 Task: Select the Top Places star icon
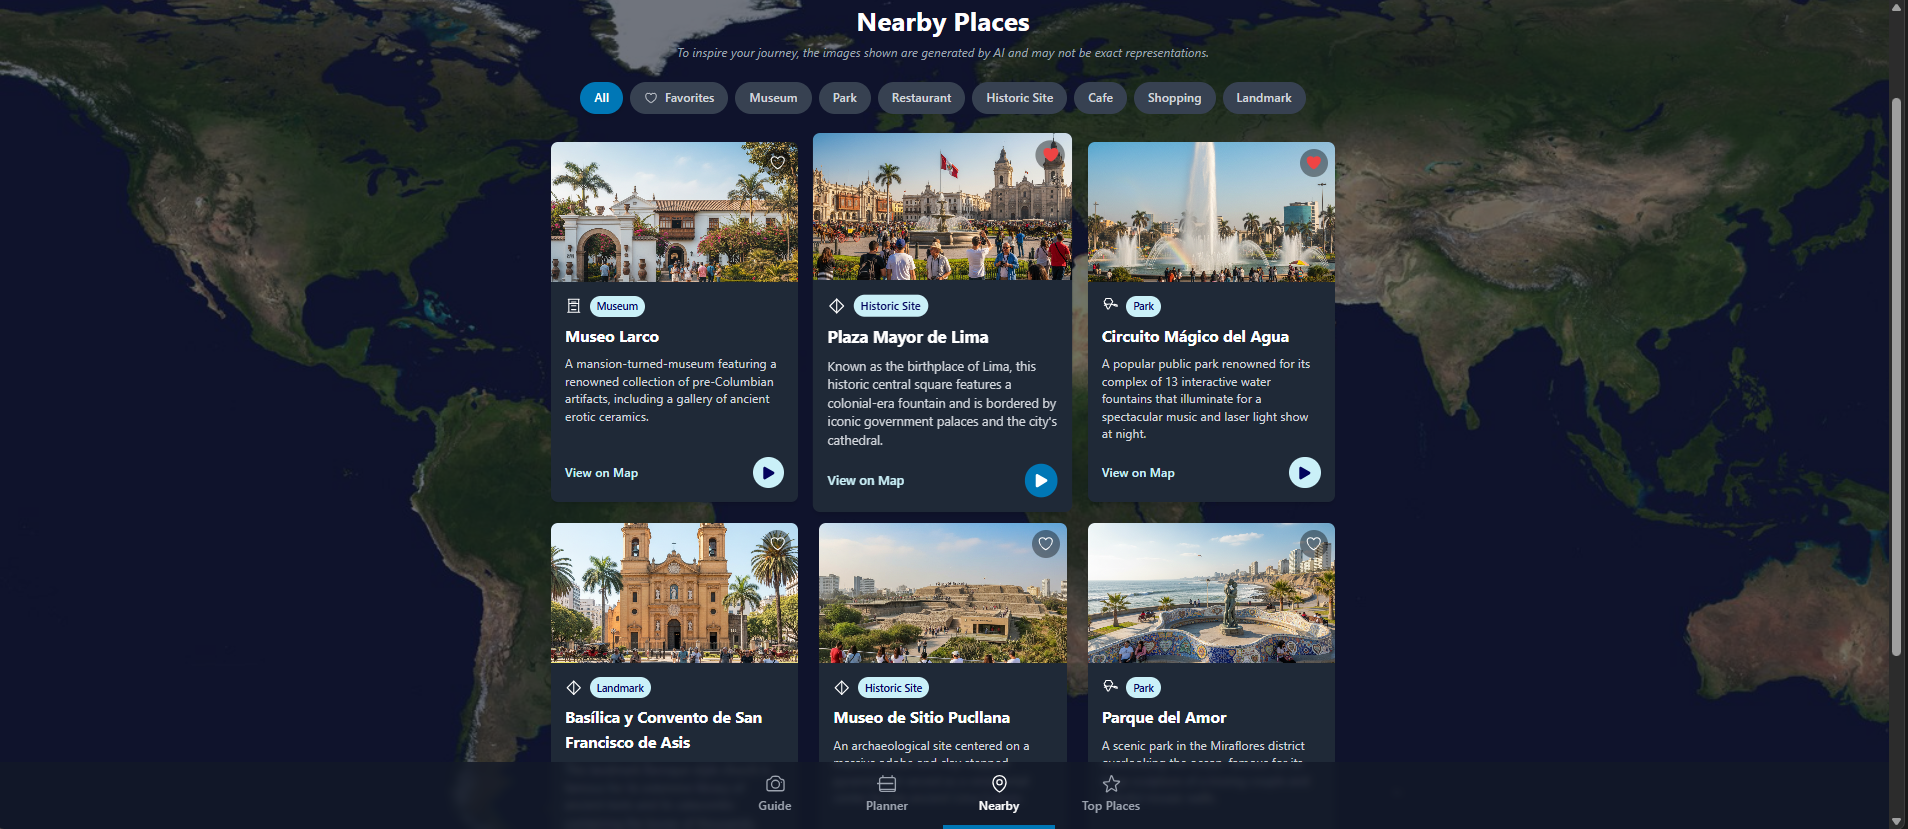[x=1111, y=784]
